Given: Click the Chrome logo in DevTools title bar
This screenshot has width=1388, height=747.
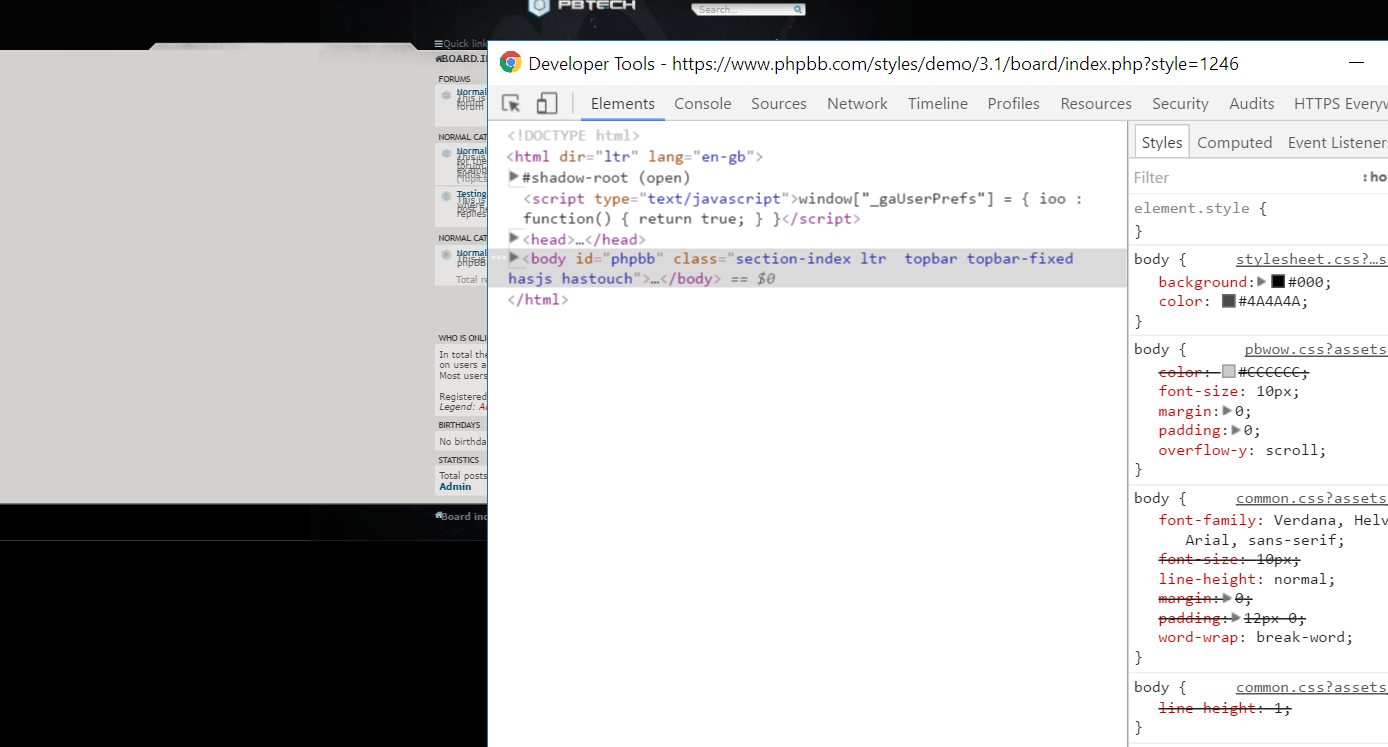Looking at the screenshot, I should (510, 63).
